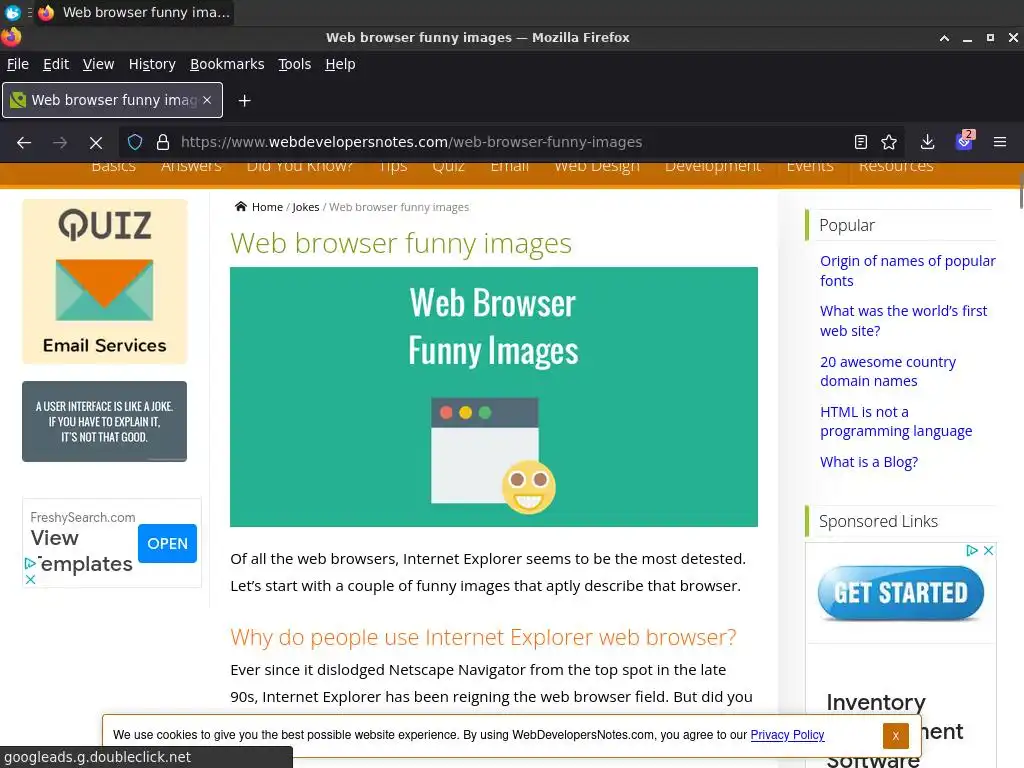Select Firefox taskbar window entry
The width and height of the screenshot is (1024, 768).
[135, 12]
